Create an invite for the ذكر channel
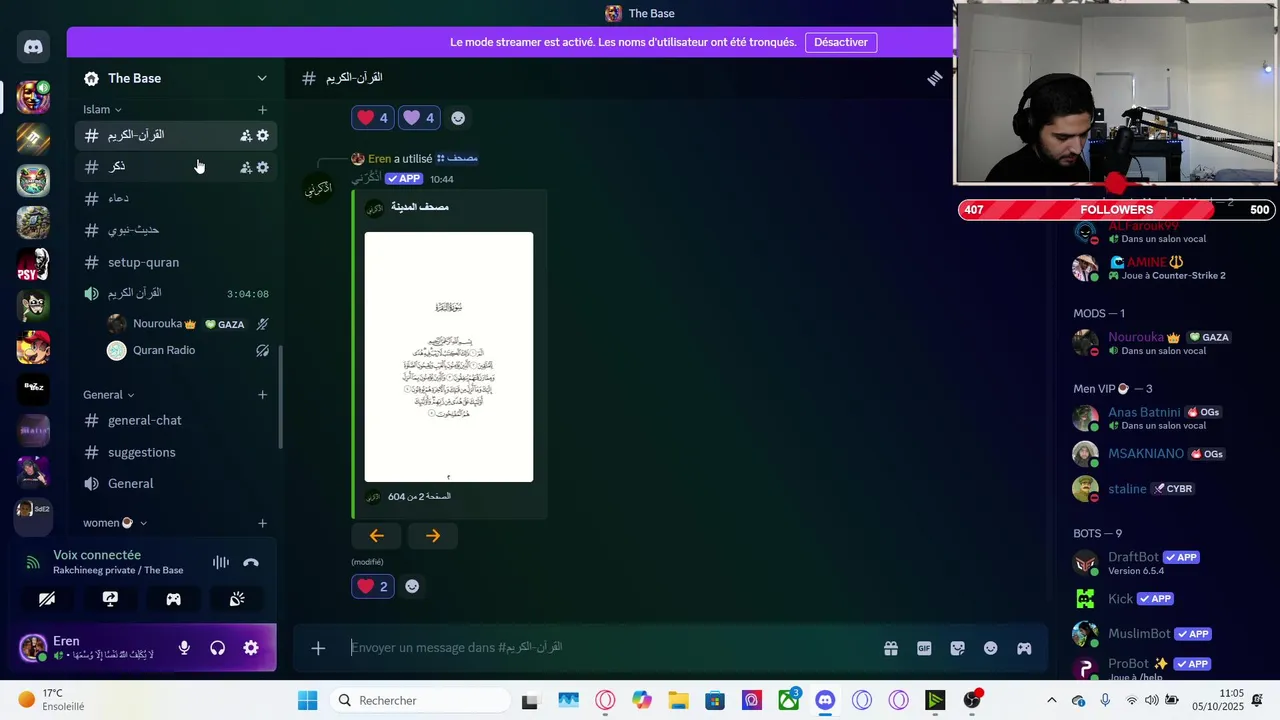The height and width of the screenshot is (720, 1280). 245,167
